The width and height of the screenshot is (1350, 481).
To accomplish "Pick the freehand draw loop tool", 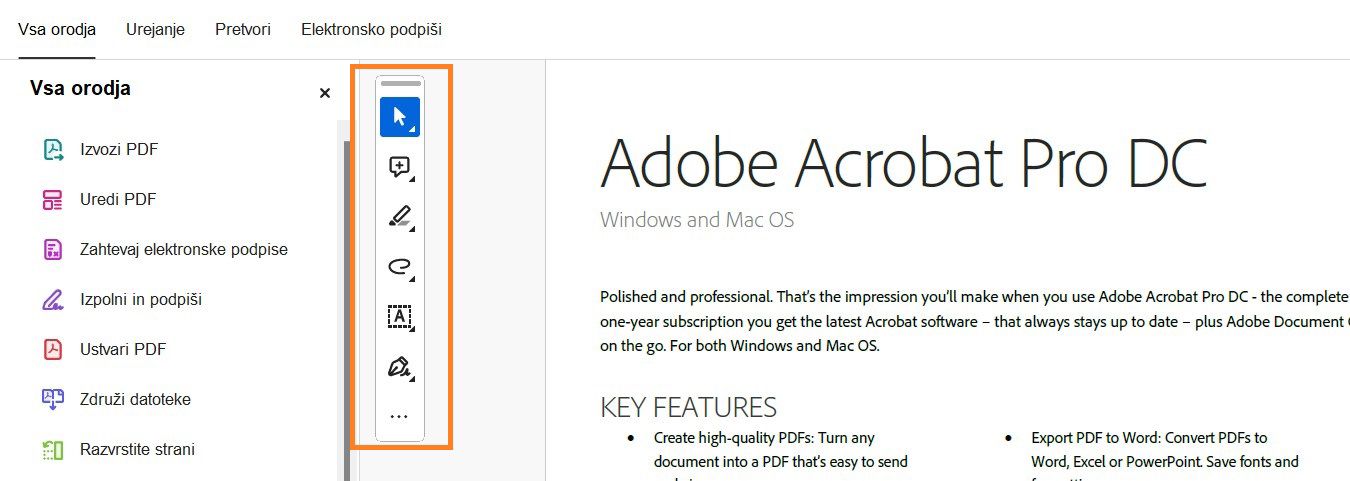I will 400,266.
